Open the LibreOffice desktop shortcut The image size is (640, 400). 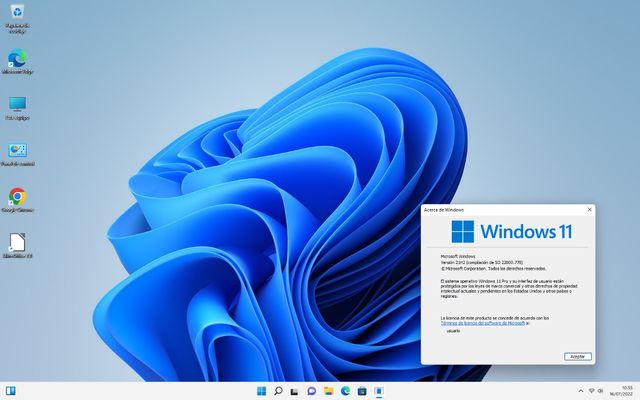(17, 243)
